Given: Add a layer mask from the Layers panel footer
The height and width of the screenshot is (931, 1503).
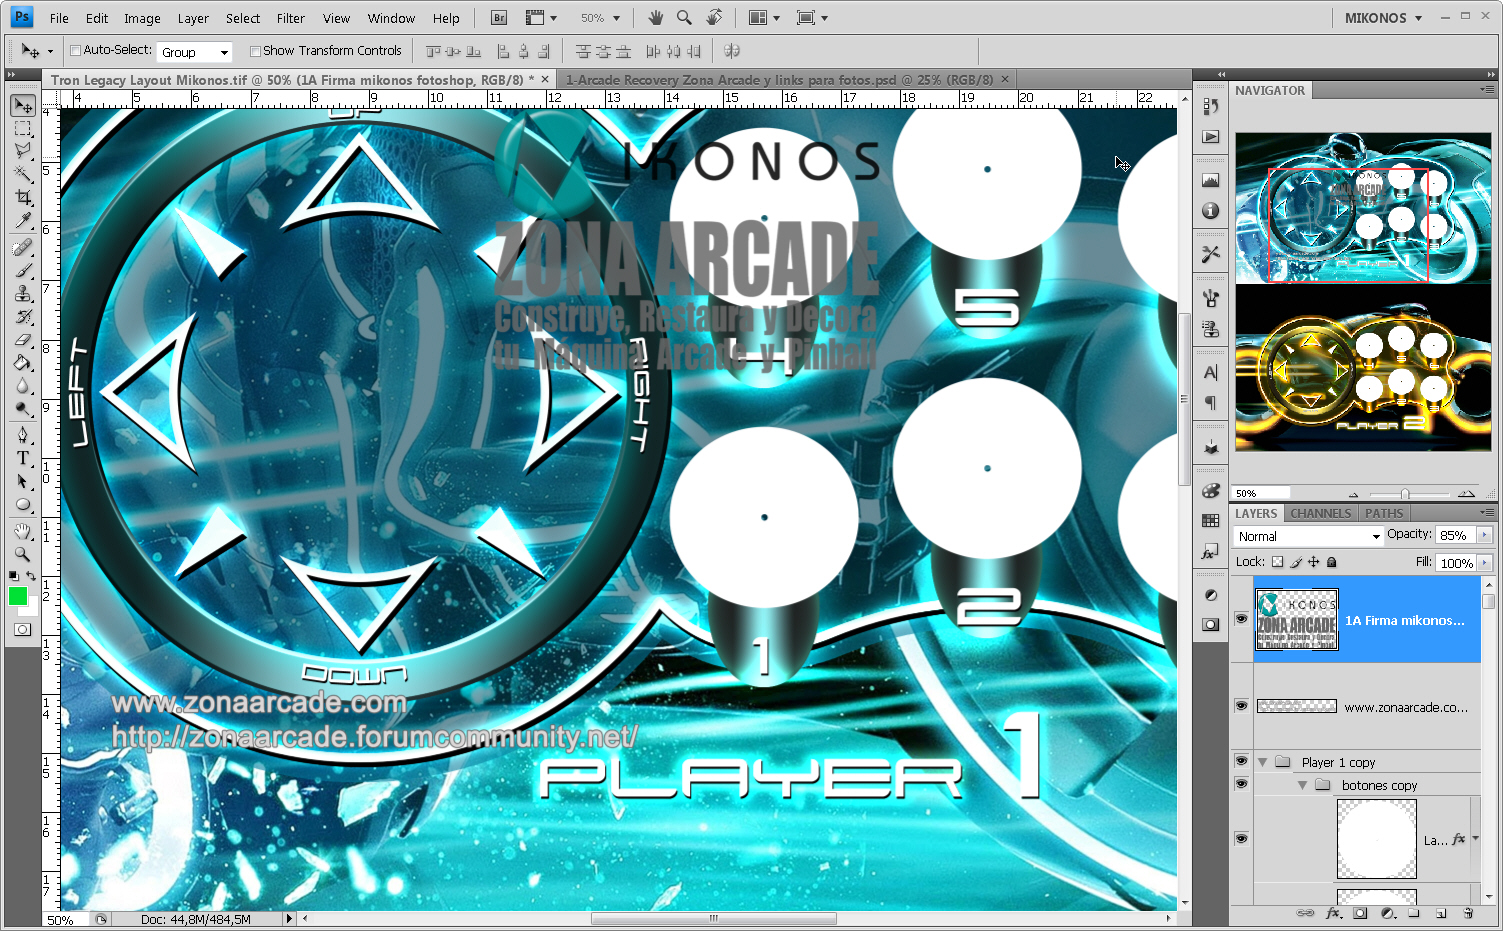Looking at the screenshot, I should [1360, 913].
